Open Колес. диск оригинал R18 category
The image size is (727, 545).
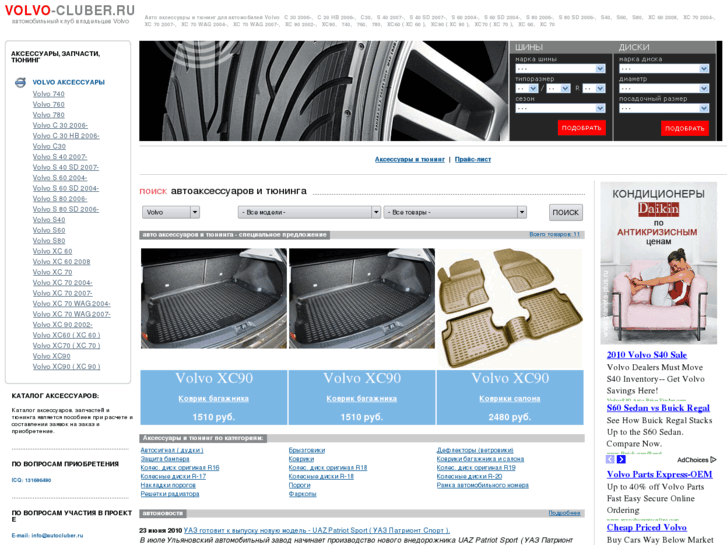point(328,468)
